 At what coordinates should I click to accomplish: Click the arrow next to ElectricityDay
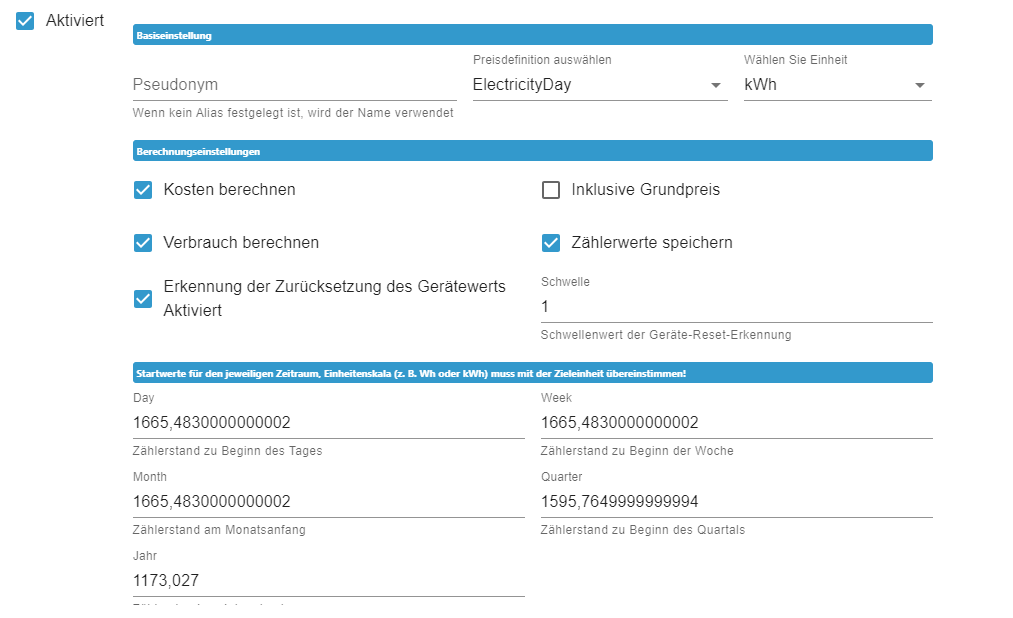[715, 85]
